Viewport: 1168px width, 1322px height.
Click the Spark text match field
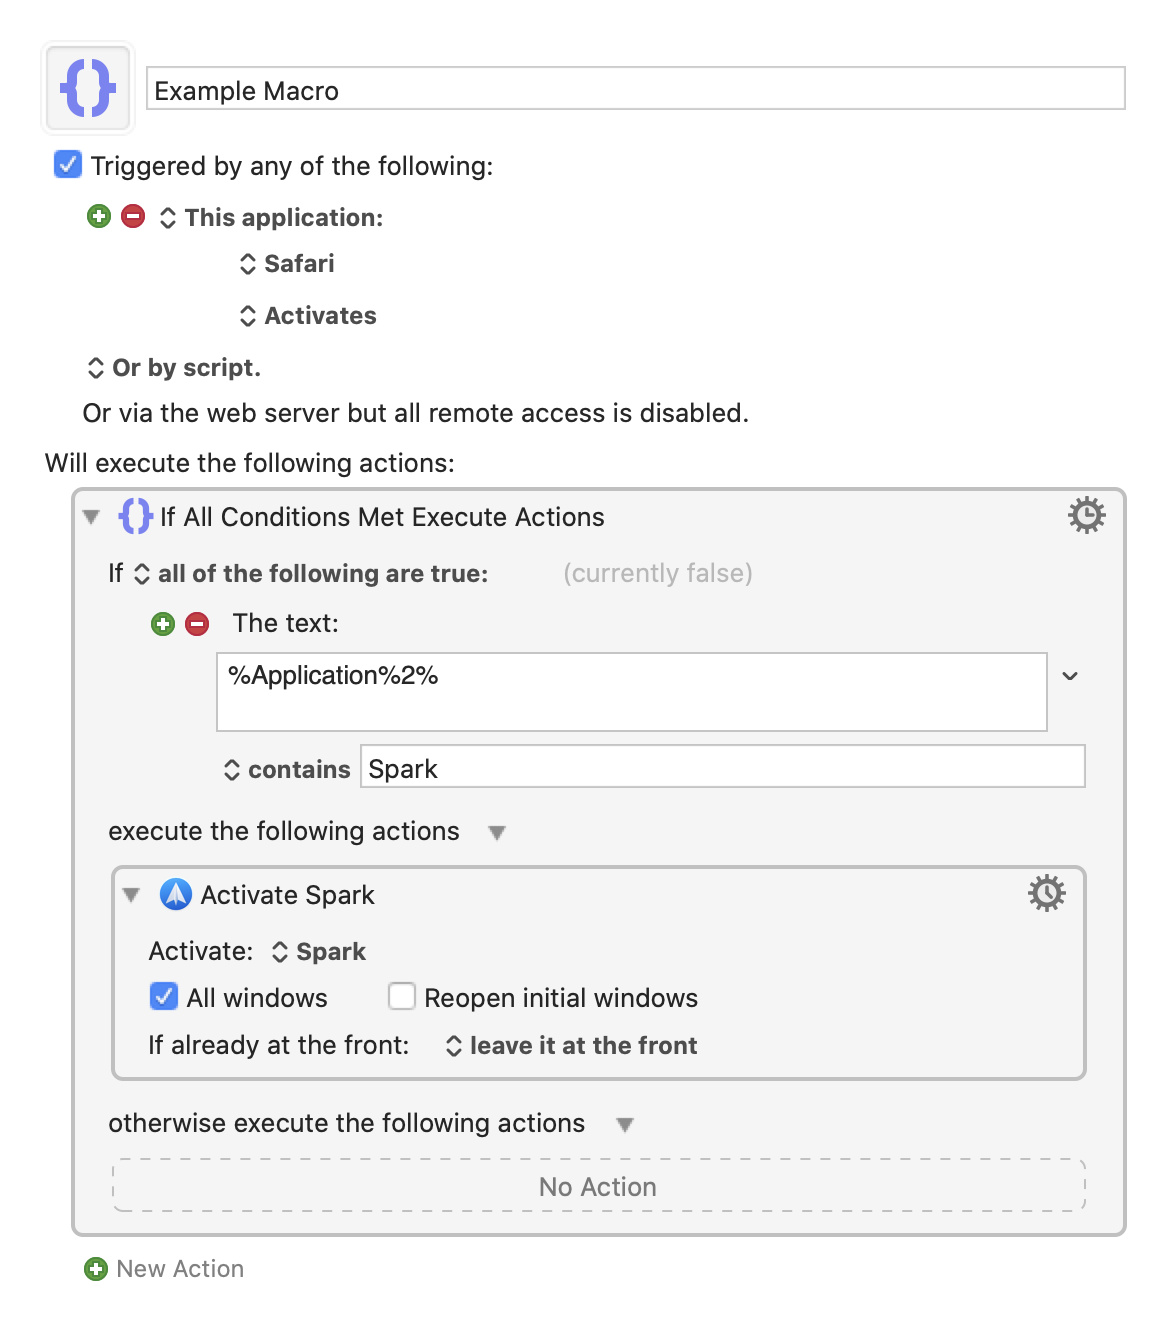tap(723, 767)
